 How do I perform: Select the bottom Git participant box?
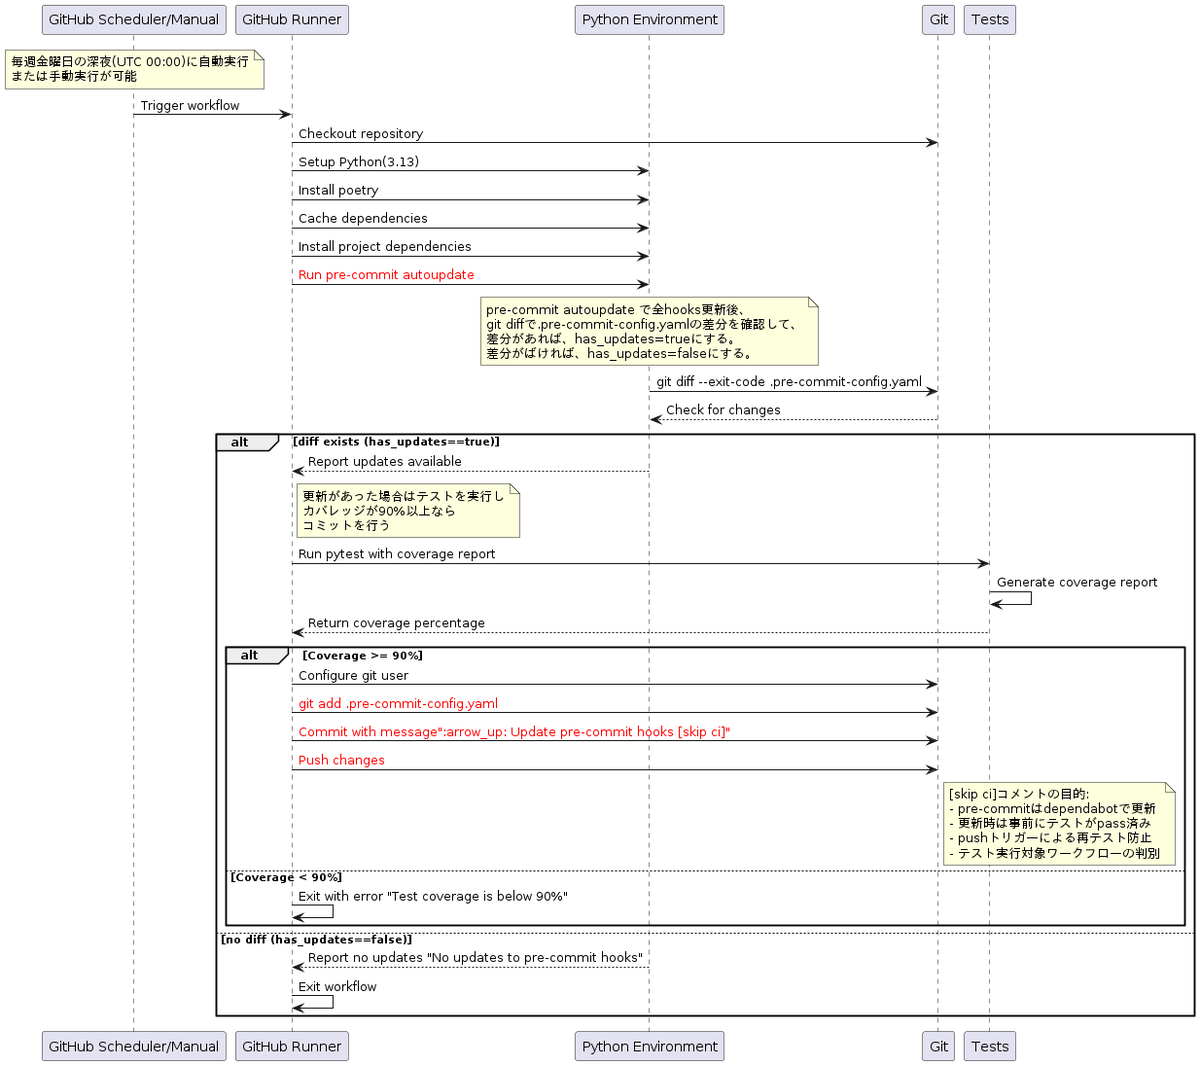pyautogui.click(x=936, y=1046)
